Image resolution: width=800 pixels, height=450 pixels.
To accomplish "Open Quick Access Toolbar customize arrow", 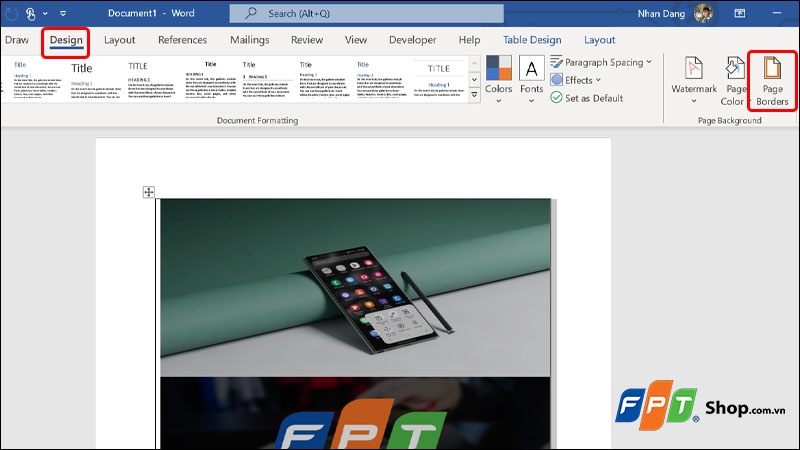I will coord(63,14).
